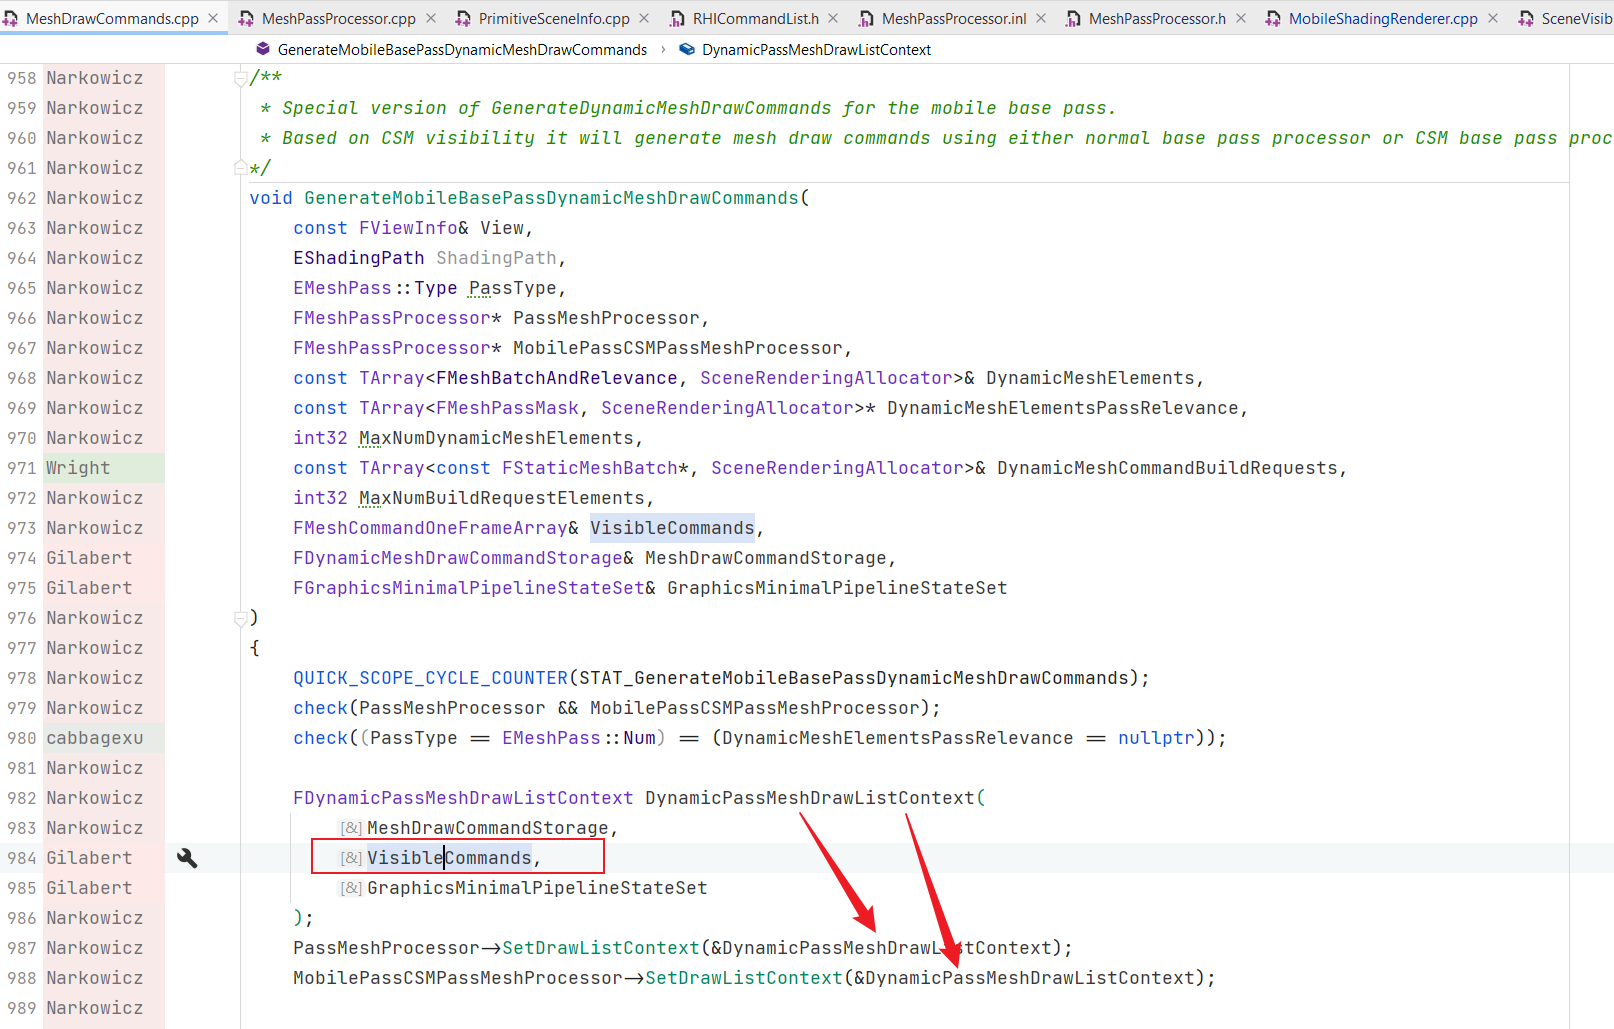1614x1029 pixels.
Task: Click the DynamicMeshCommandBuildRequests parameter on line 971
Action: (x=1167, y=468)
